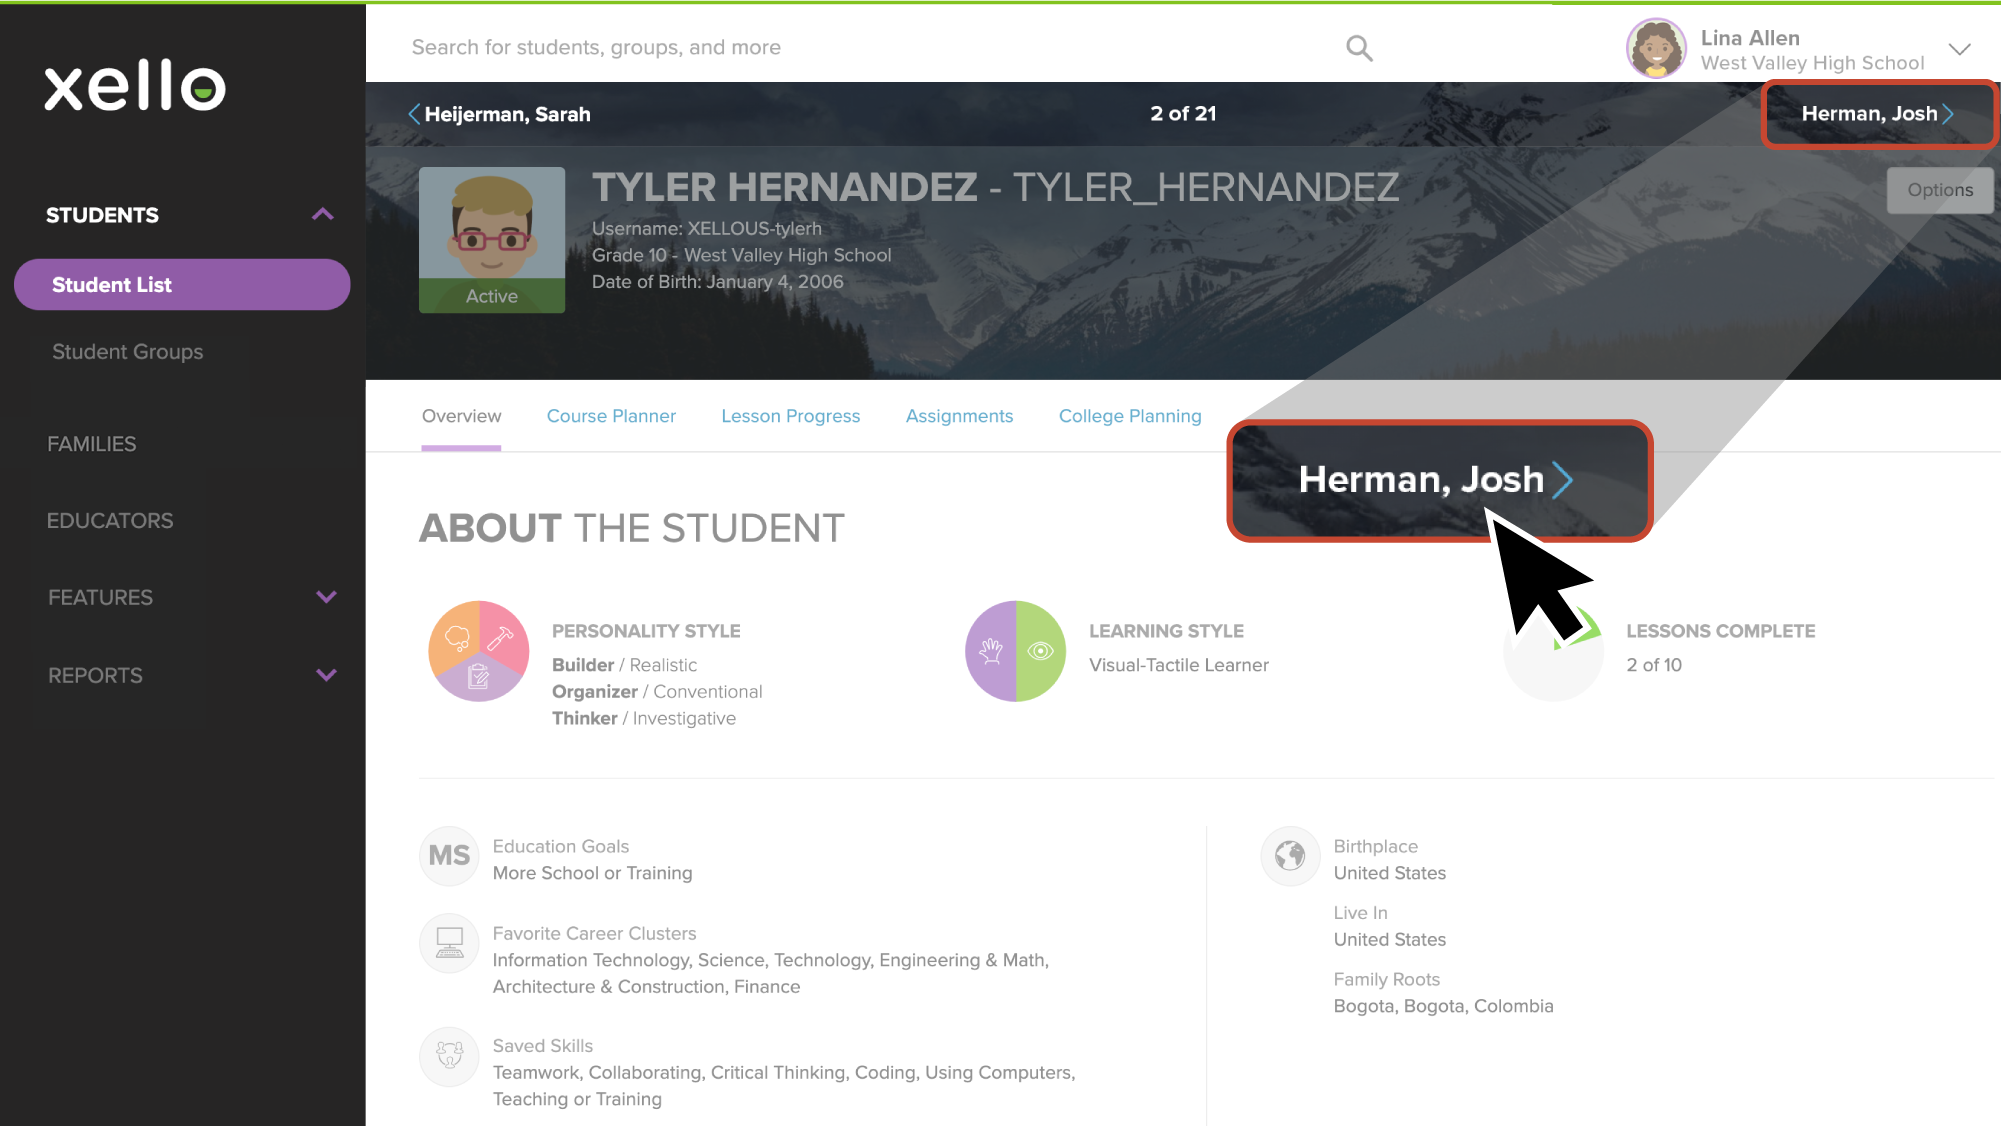Click the Education Goals MS icon
Image resolution: width=2001 pixels, height=1126 pixels.
[x=449, y=856]
